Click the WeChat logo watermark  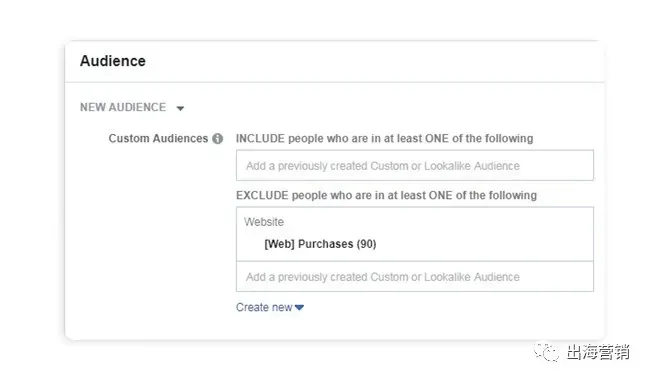(546, 352)
